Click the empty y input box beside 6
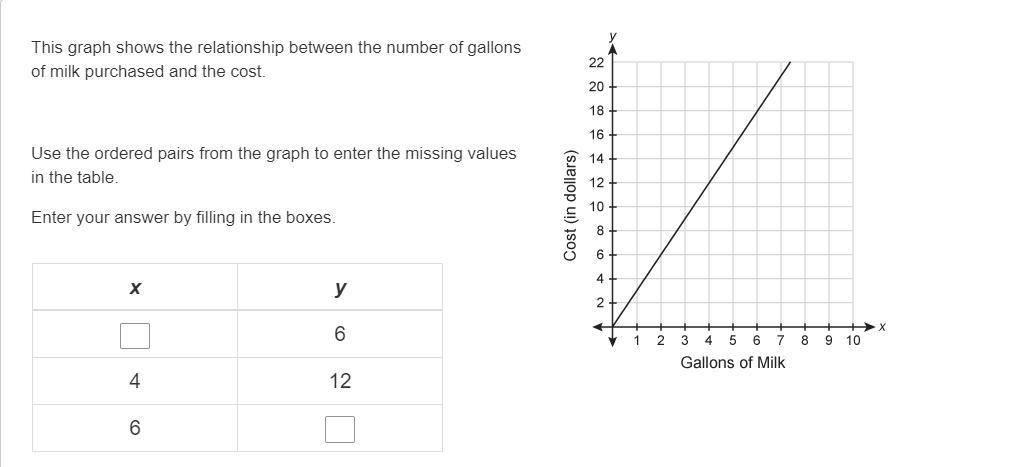 tap(340, 429)
